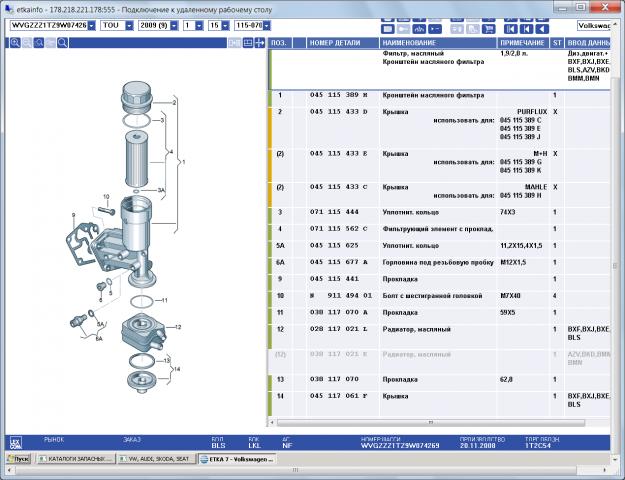This screenshot has height=480, width=625.
Task: Open the 2009 (9) model year dropdown
Action: [x=174, y=26]
